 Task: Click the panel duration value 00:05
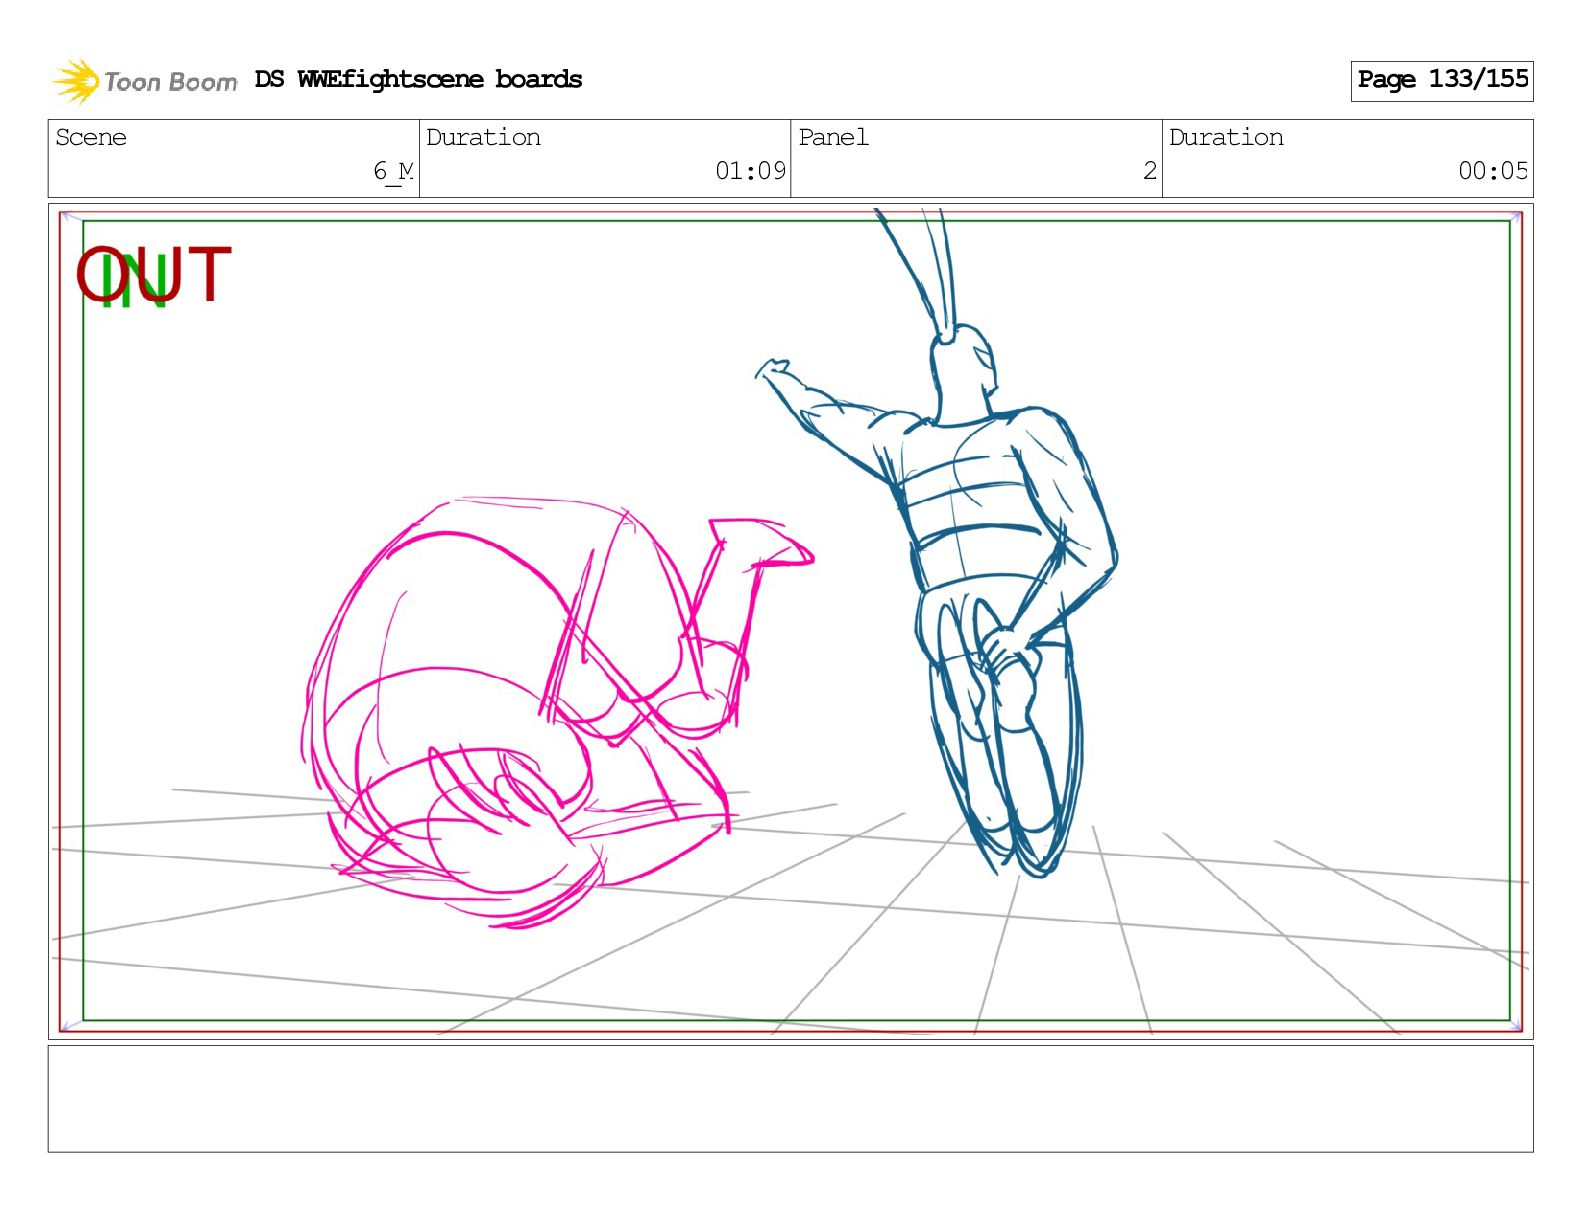point(1492,172)
